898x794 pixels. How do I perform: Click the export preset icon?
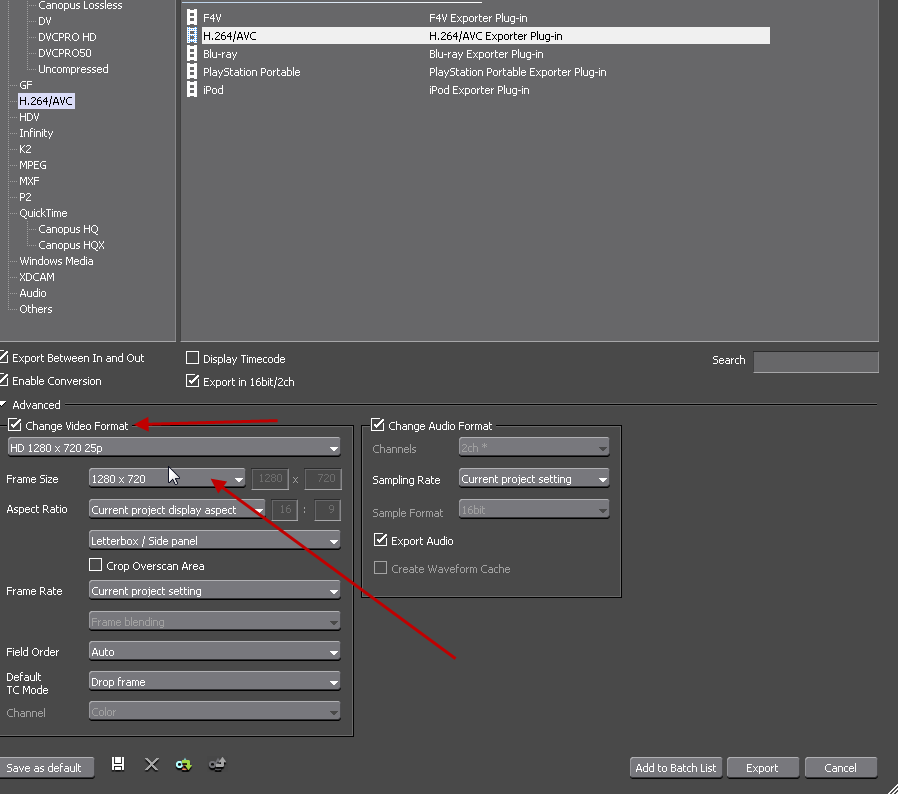coord(217,764)
